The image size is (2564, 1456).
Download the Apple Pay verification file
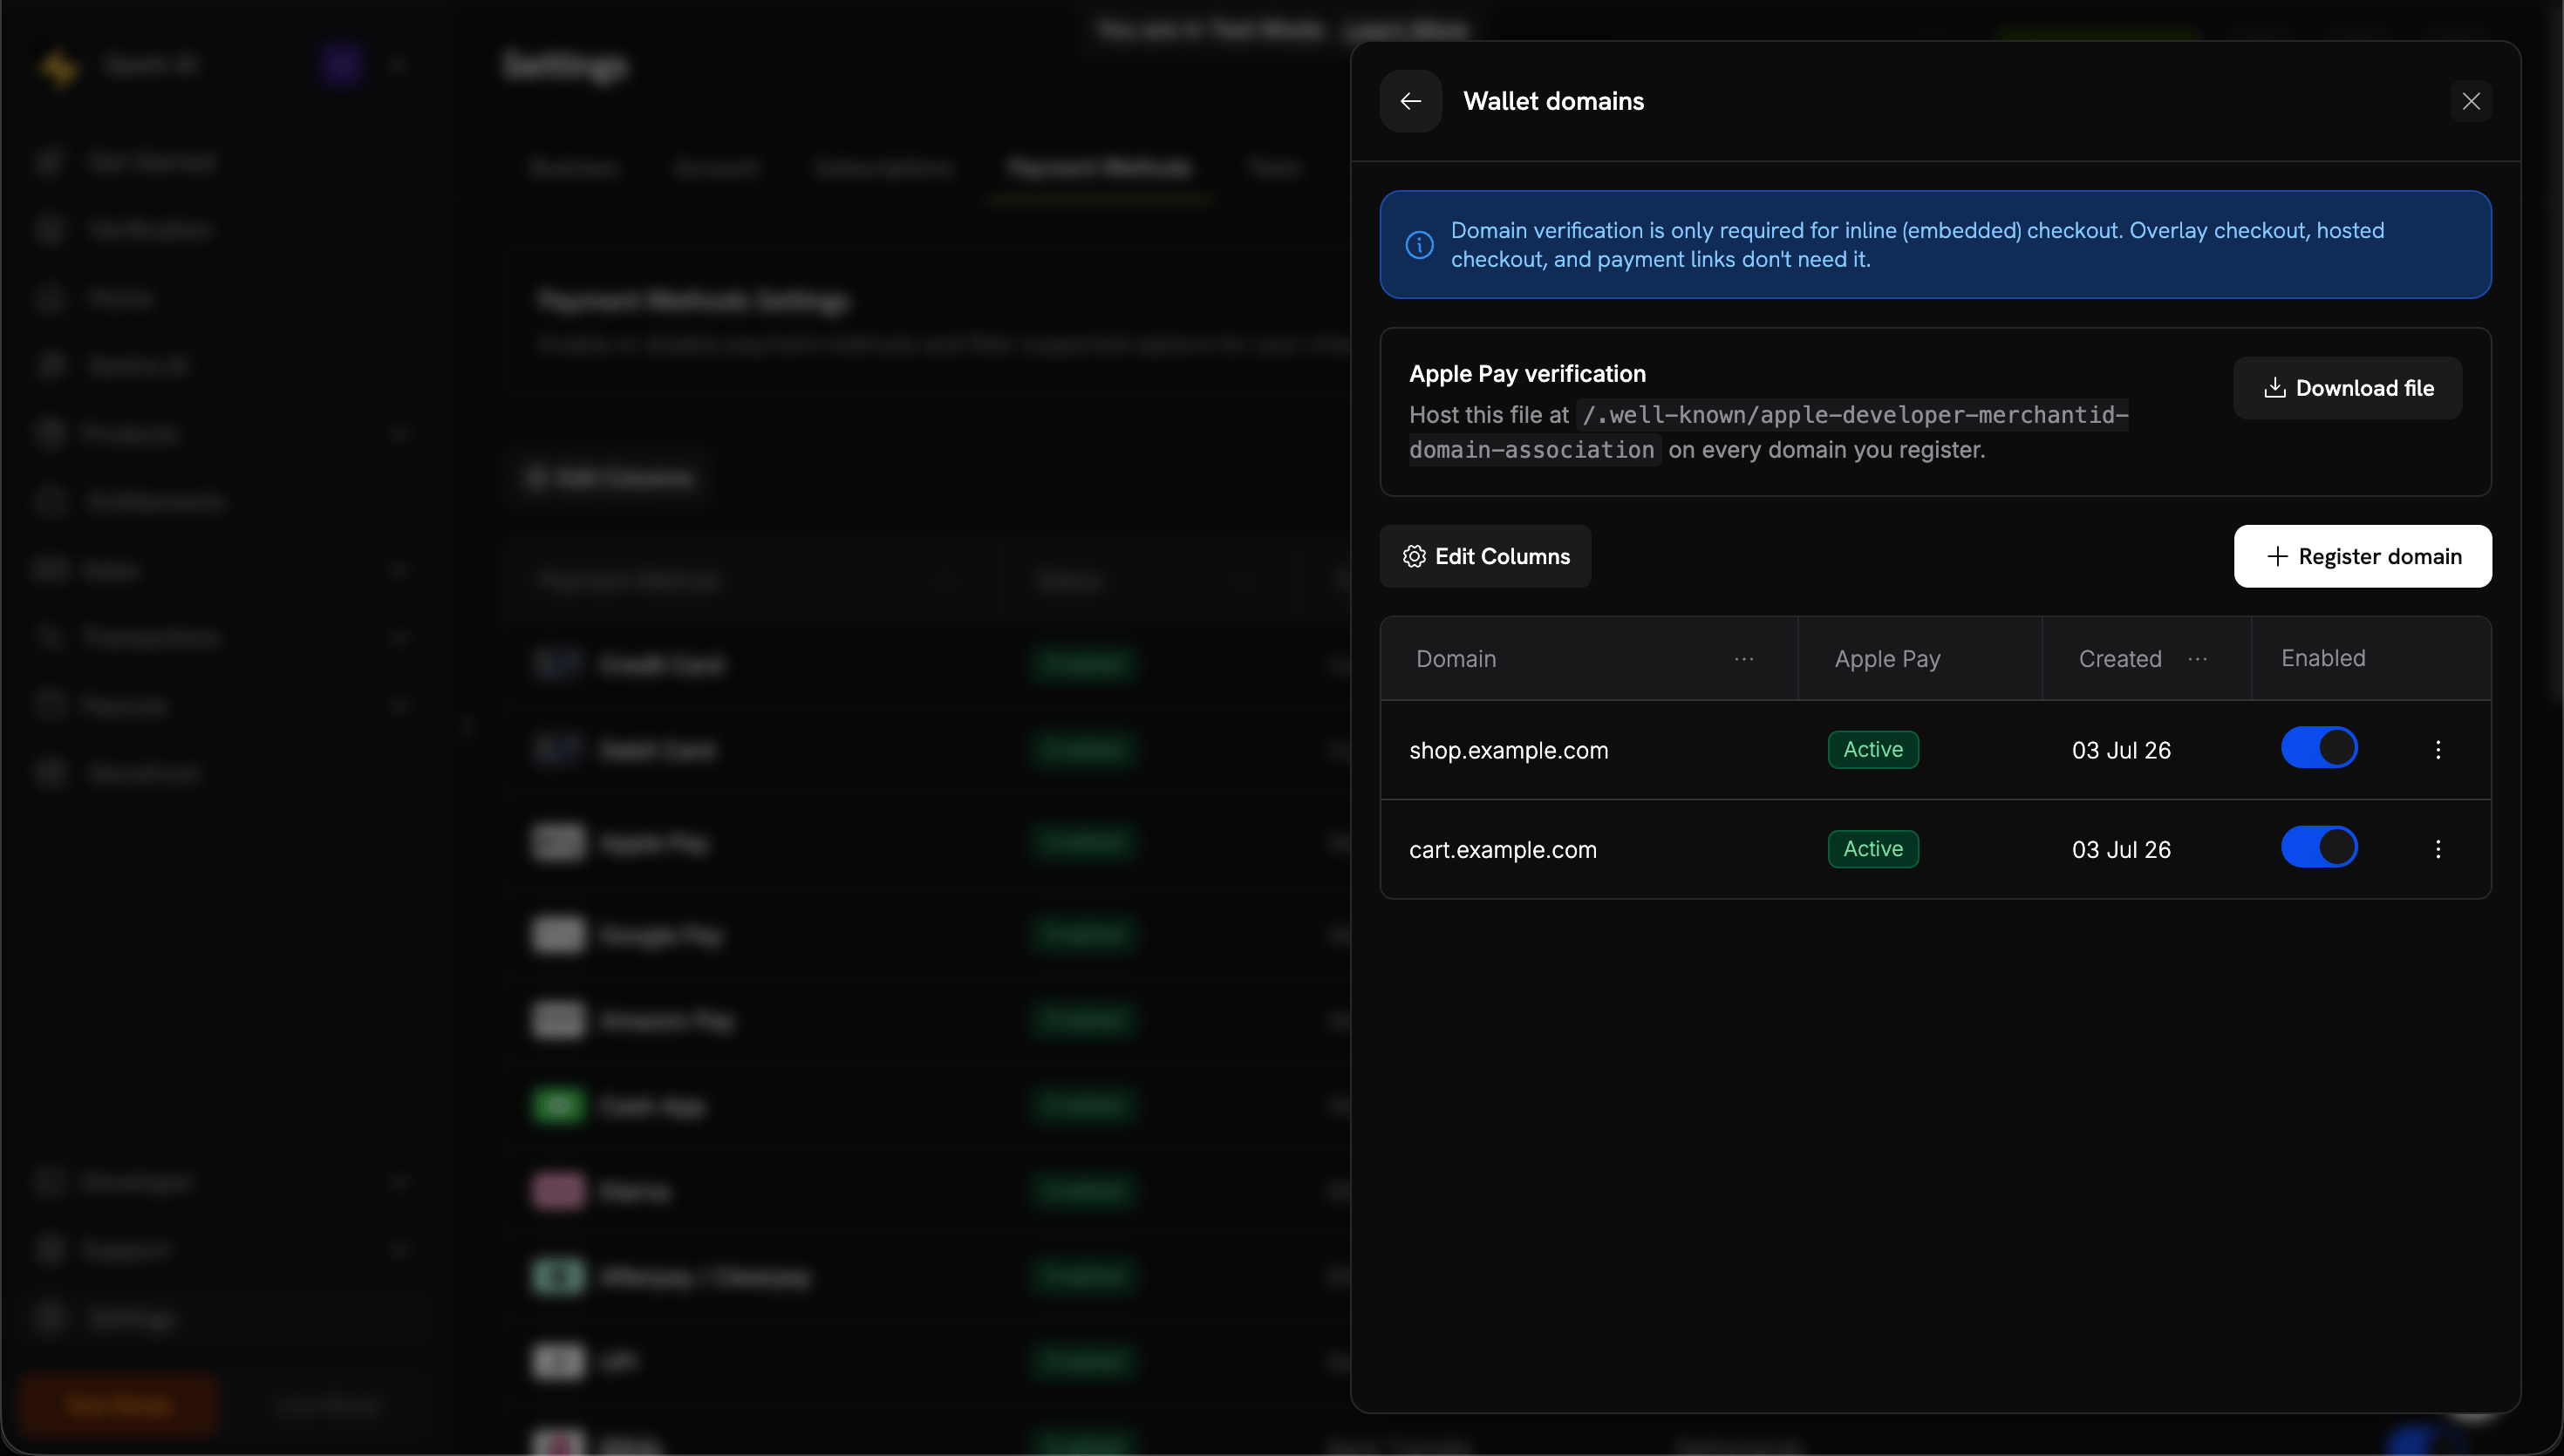(x=2347, y=388)
